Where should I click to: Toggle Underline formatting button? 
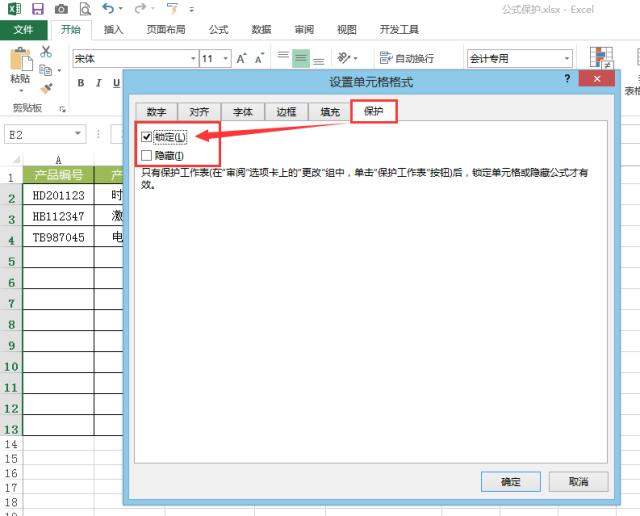point(116,83)
